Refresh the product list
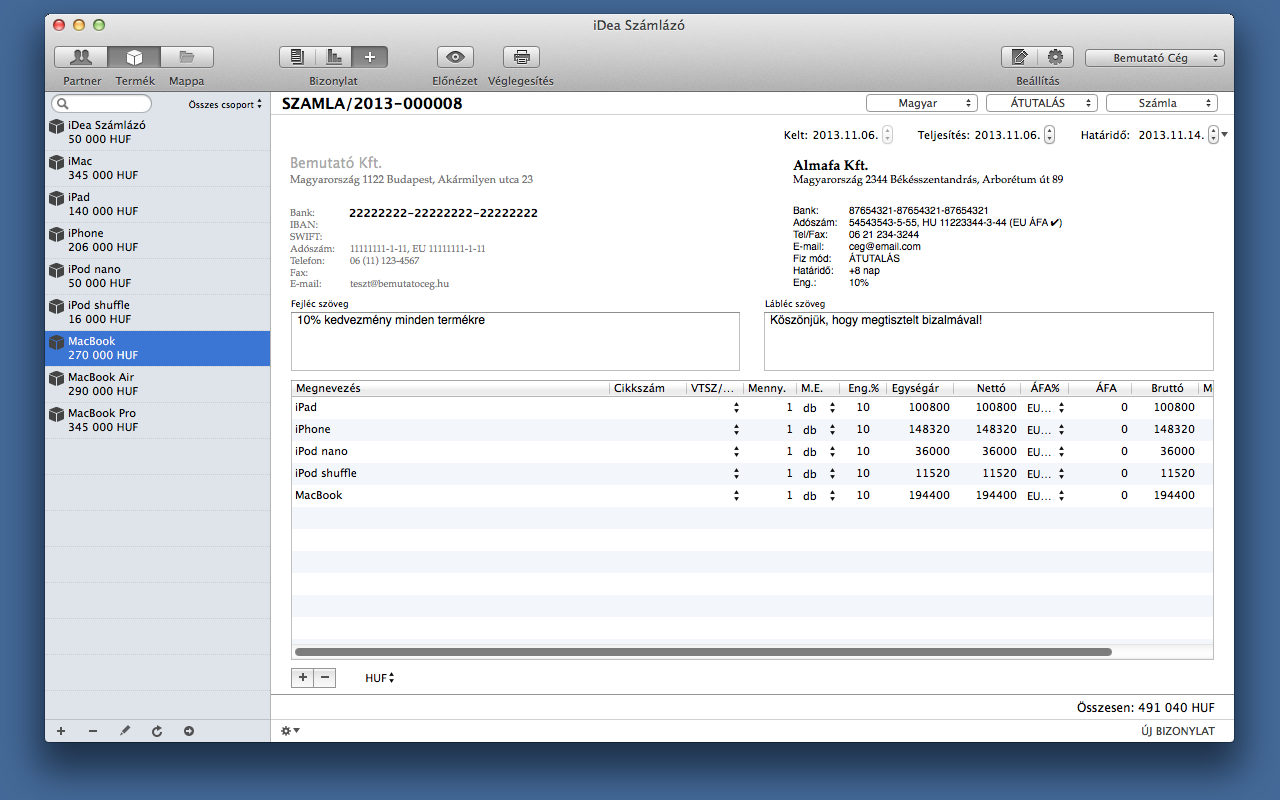 pyautogui.click(x=157, y=731)
